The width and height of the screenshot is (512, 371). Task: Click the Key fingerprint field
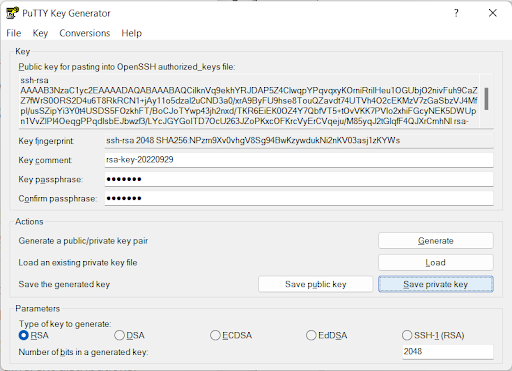click(299, 141)
